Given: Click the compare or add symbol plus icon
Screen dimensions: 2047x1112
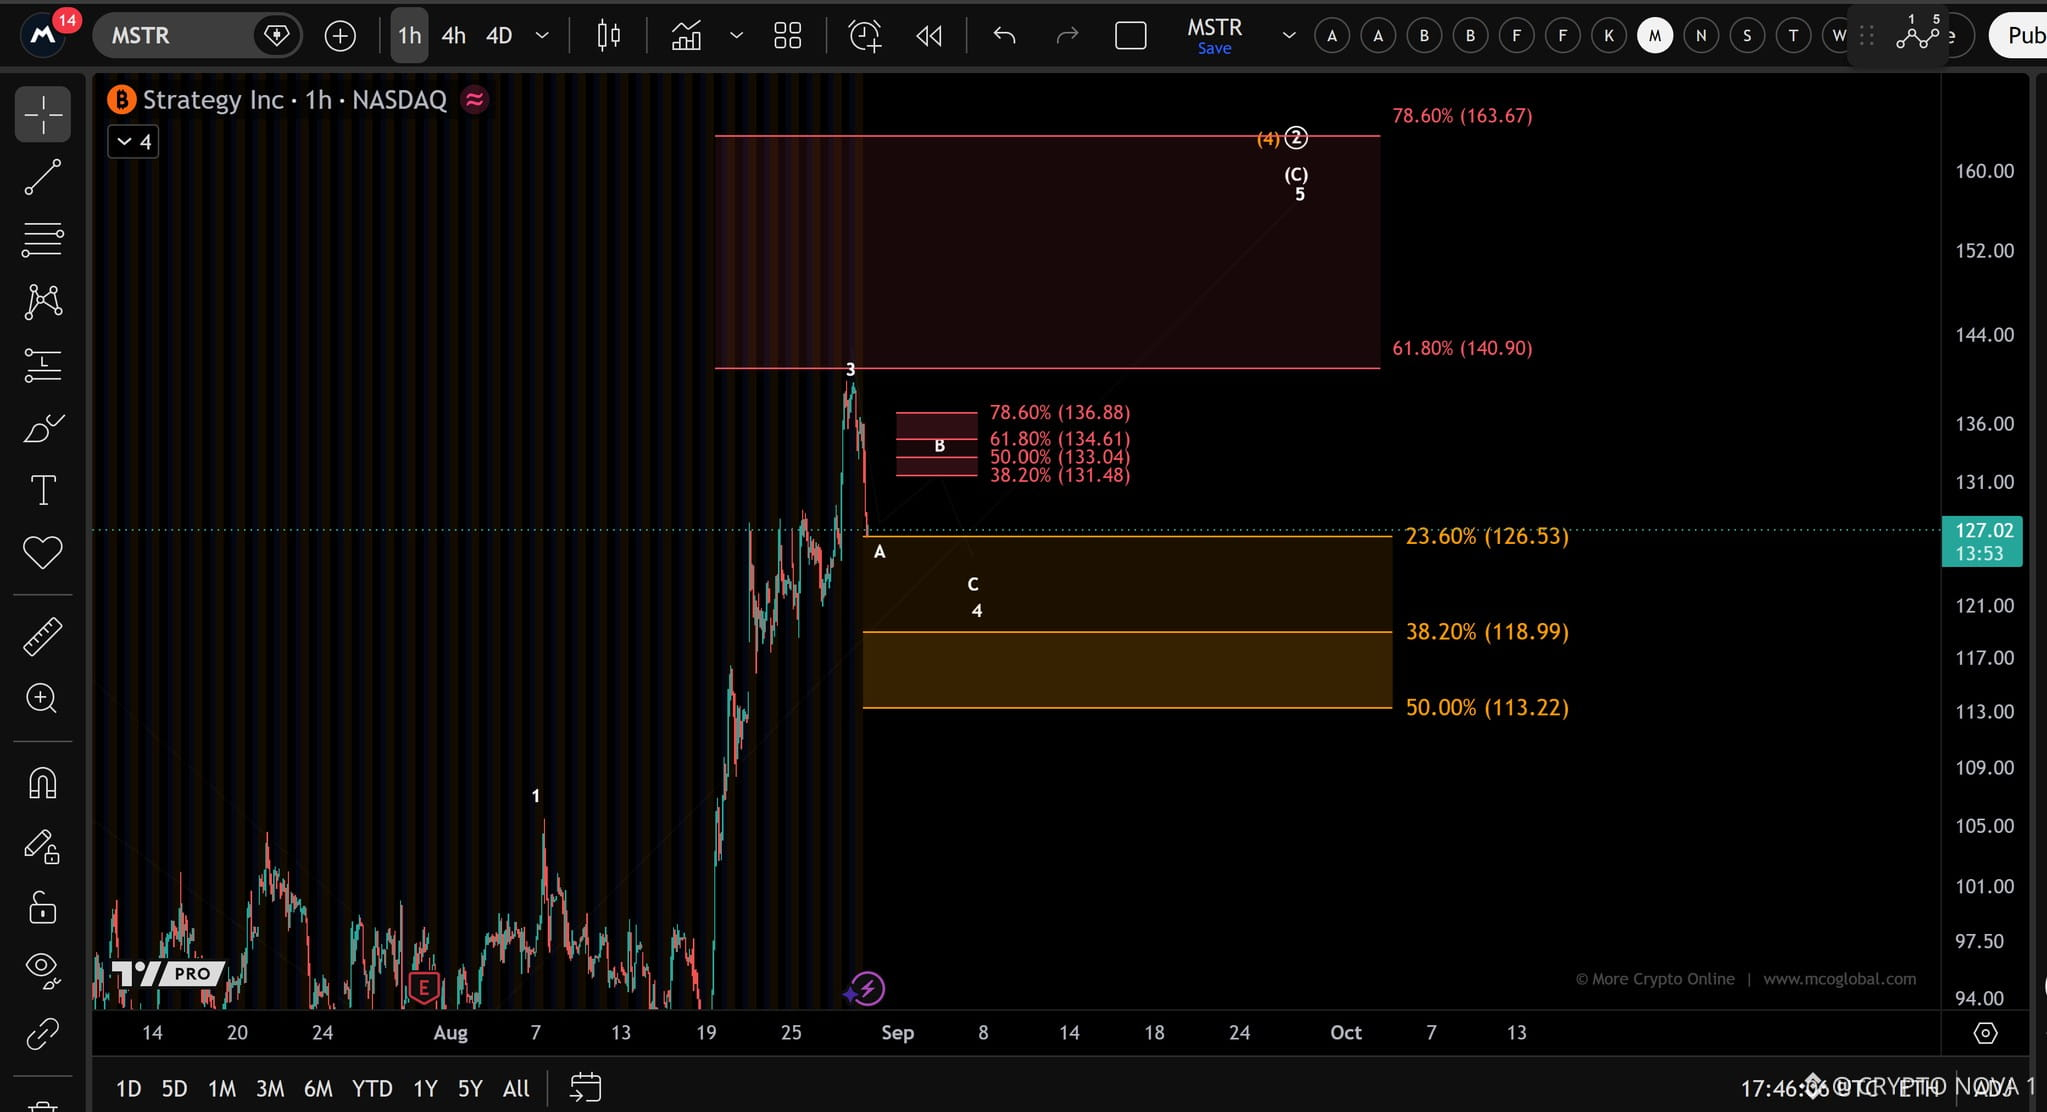Looking at the screenshot, I should pos(340,36).
